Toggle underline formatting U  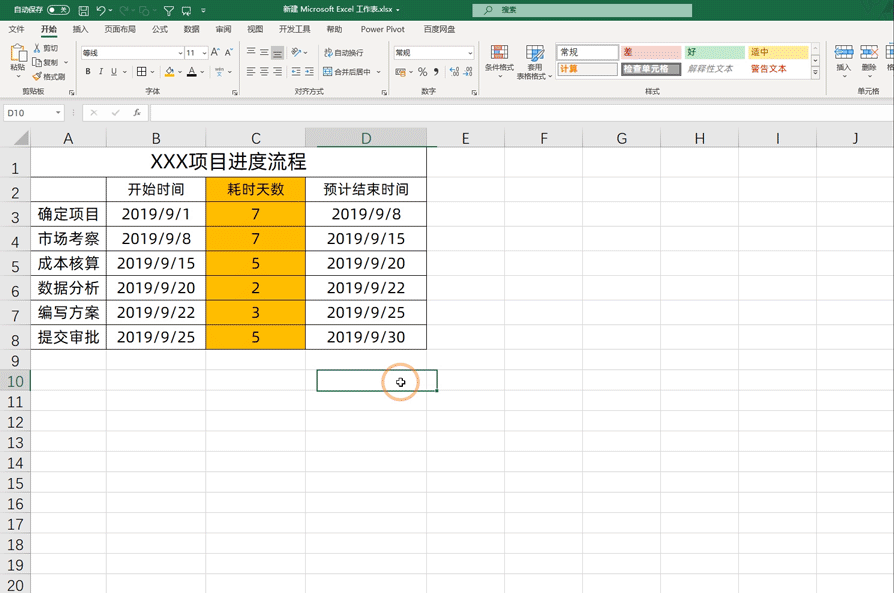pyautogui.click(x=114, y=71)
